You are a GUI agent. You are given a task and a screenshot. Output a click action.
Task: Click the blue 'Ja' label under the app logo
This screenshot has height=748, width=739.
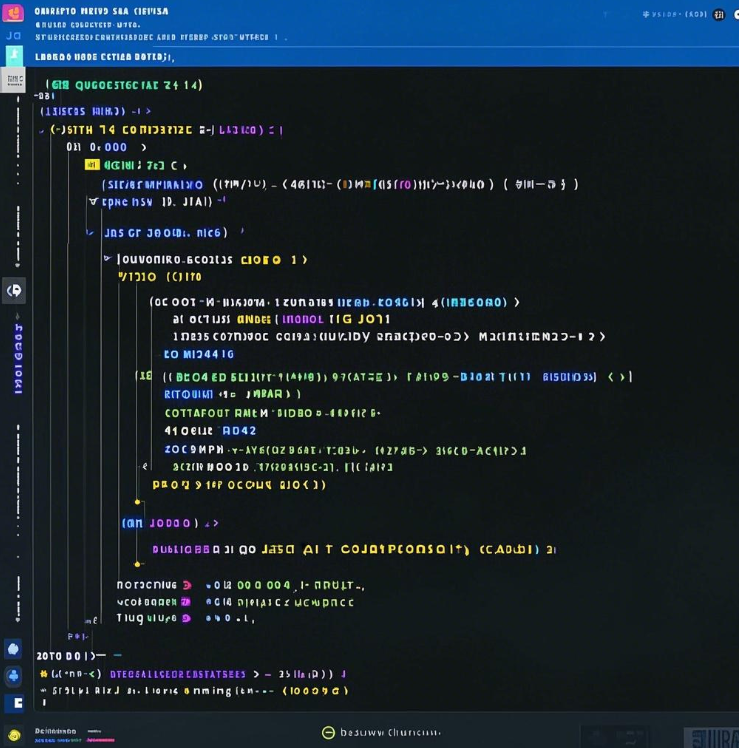13,35
